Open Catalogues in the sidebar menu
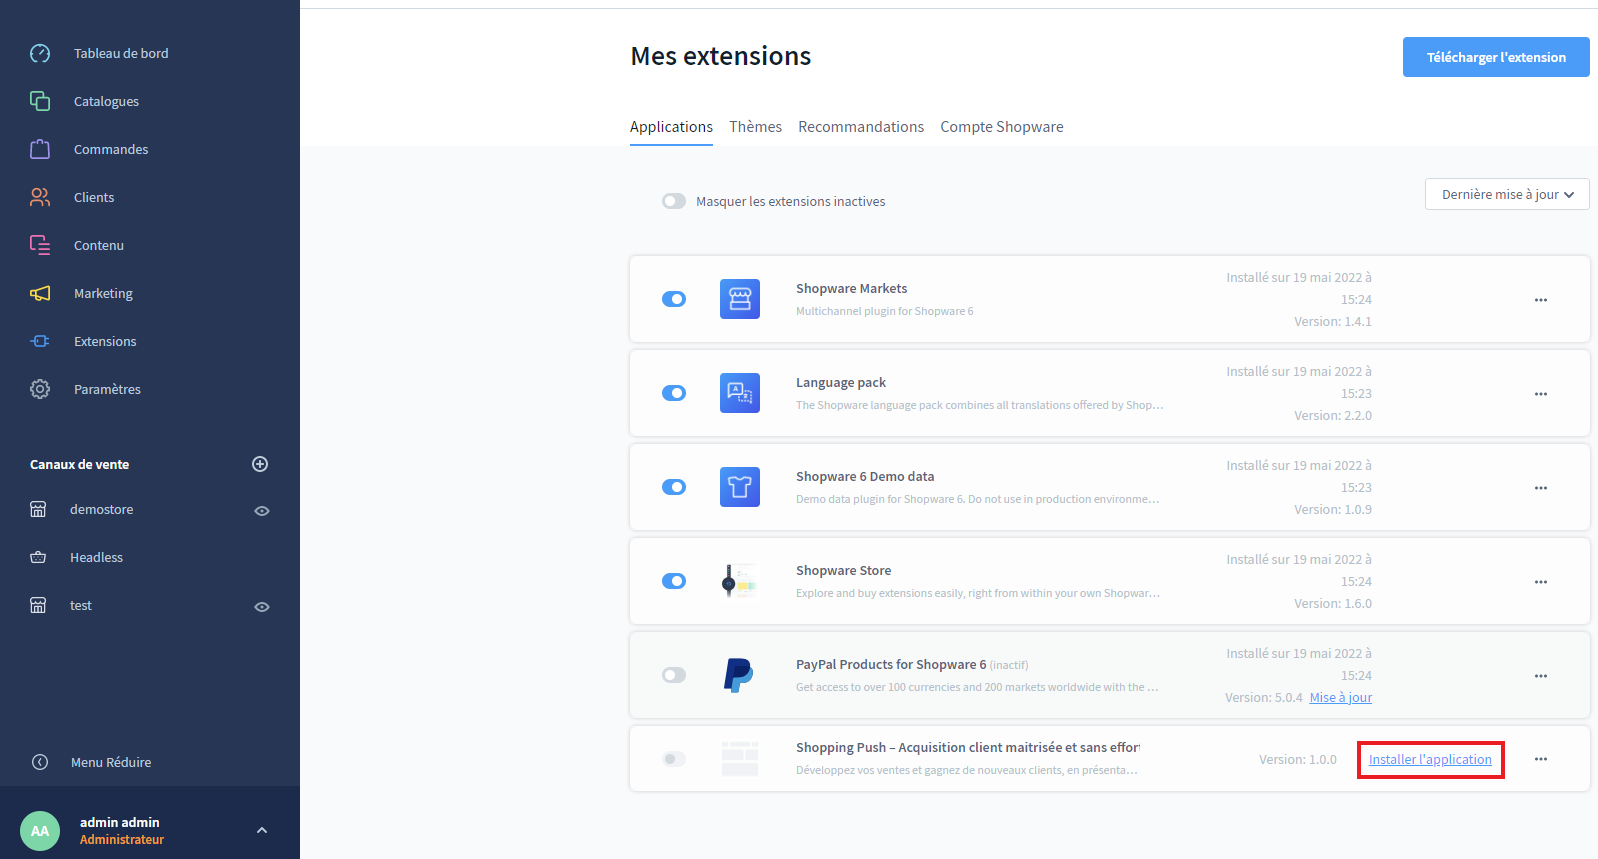This screenshot has height=859, width=1598. (x=106, y=101)
